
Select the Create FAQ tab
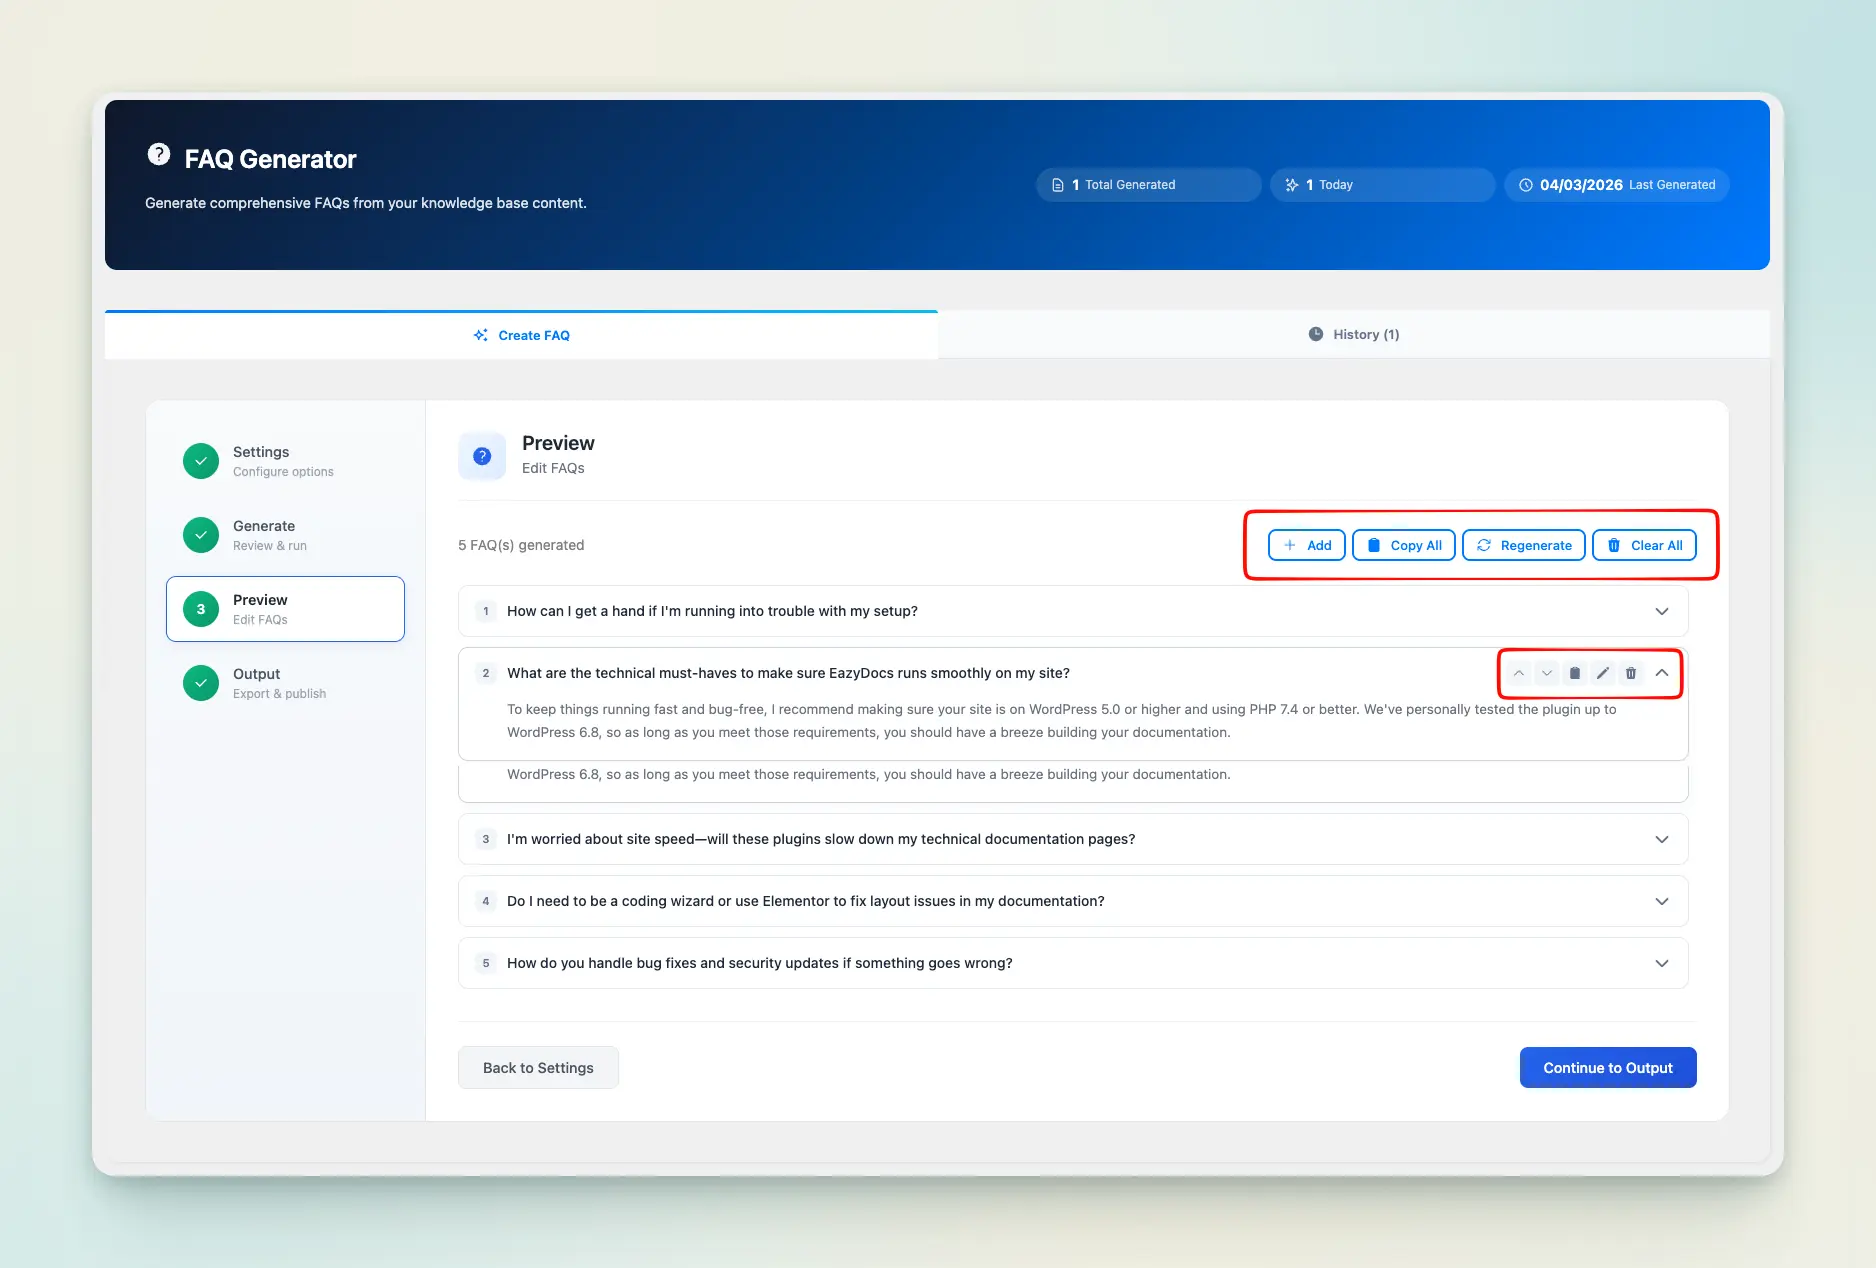click(521, 336)
